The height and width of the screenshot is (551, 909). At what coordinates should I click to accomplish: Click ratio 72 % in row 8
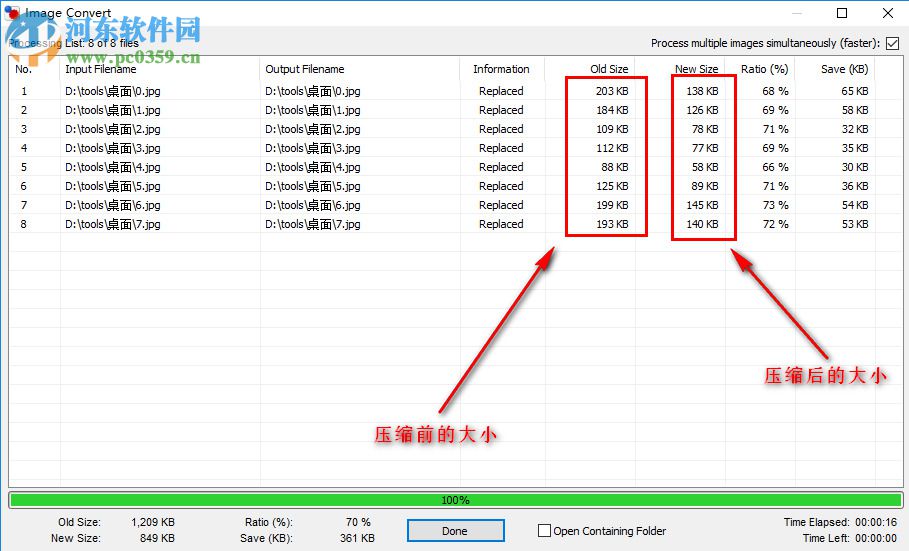pyautogui.click(x=776, y=224)
